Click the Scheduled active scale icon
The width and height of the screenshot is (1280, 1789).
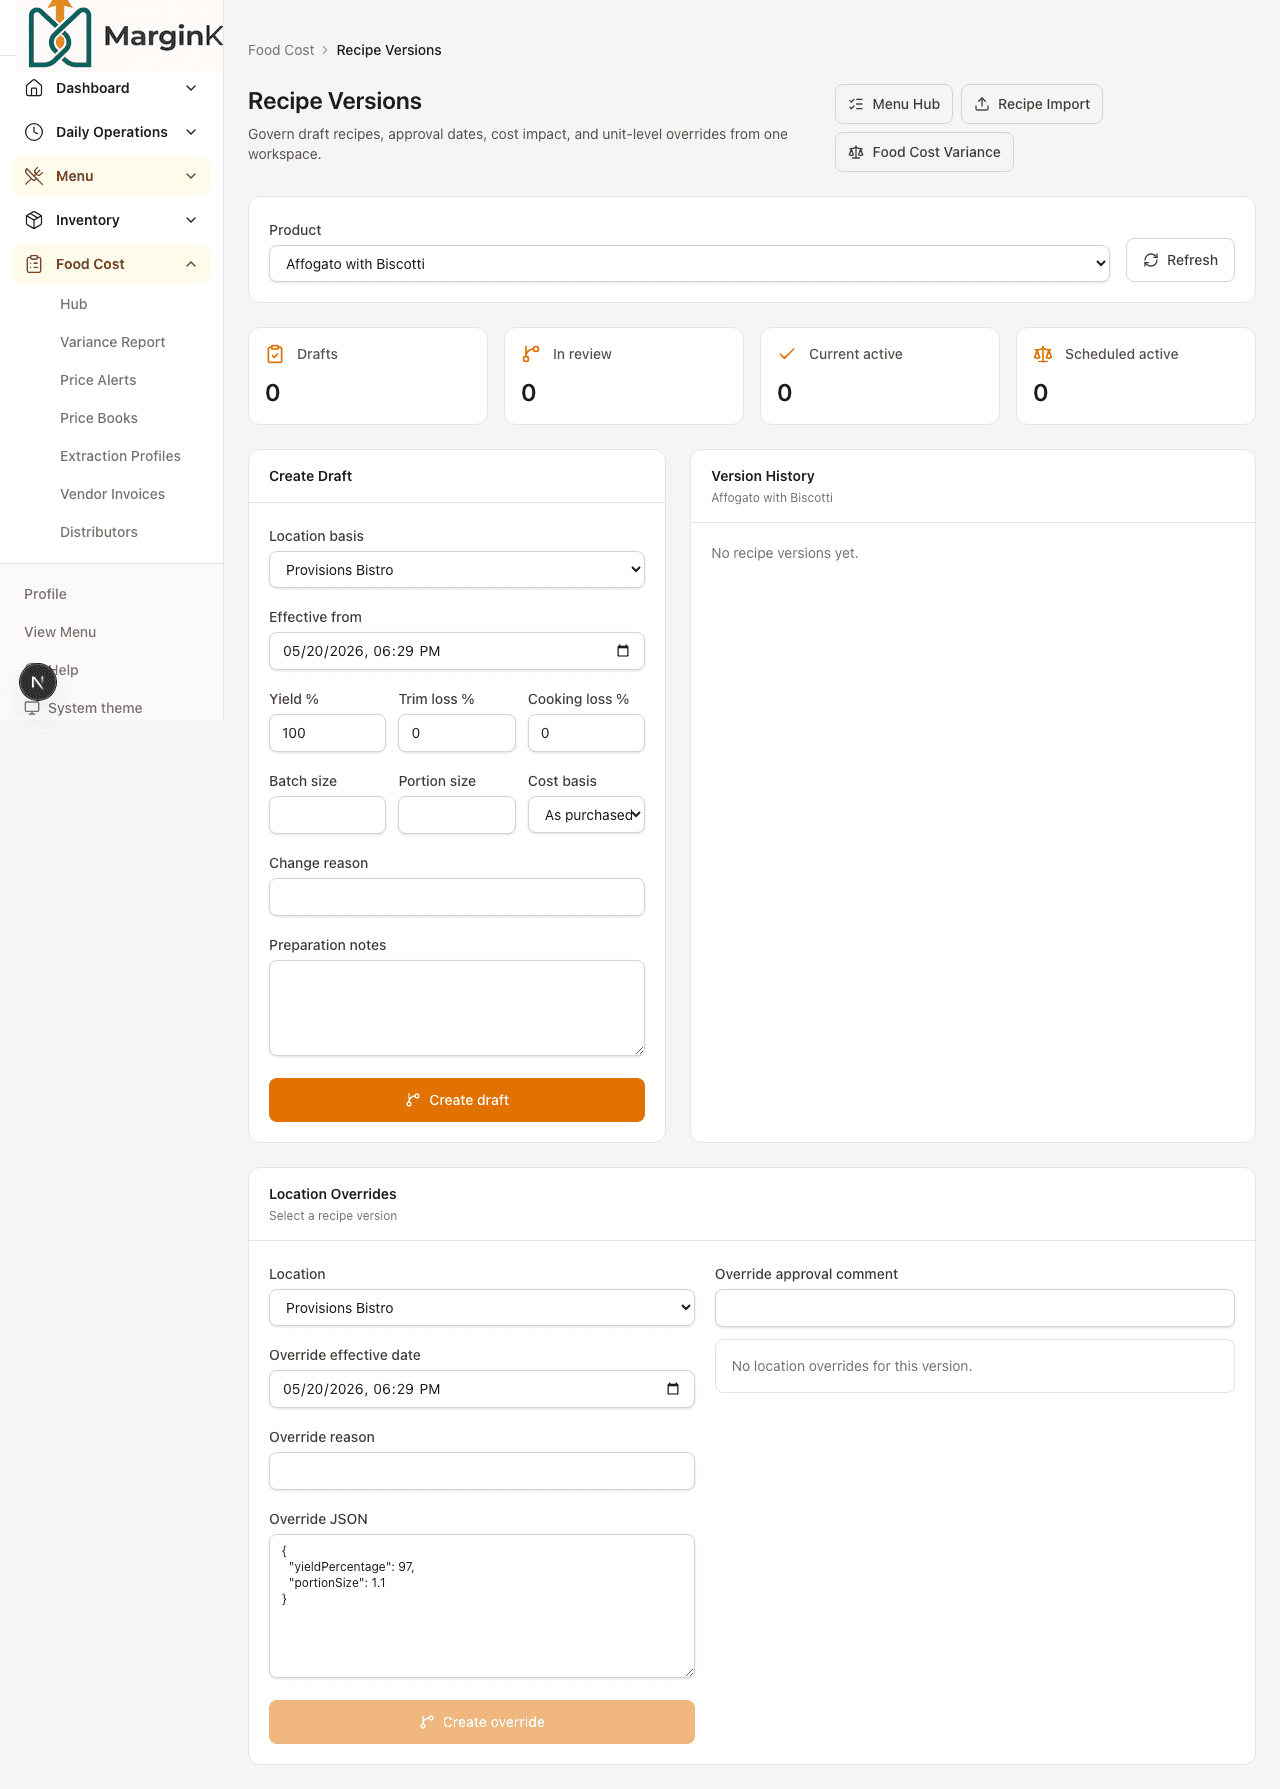[x=1043, y=354]
